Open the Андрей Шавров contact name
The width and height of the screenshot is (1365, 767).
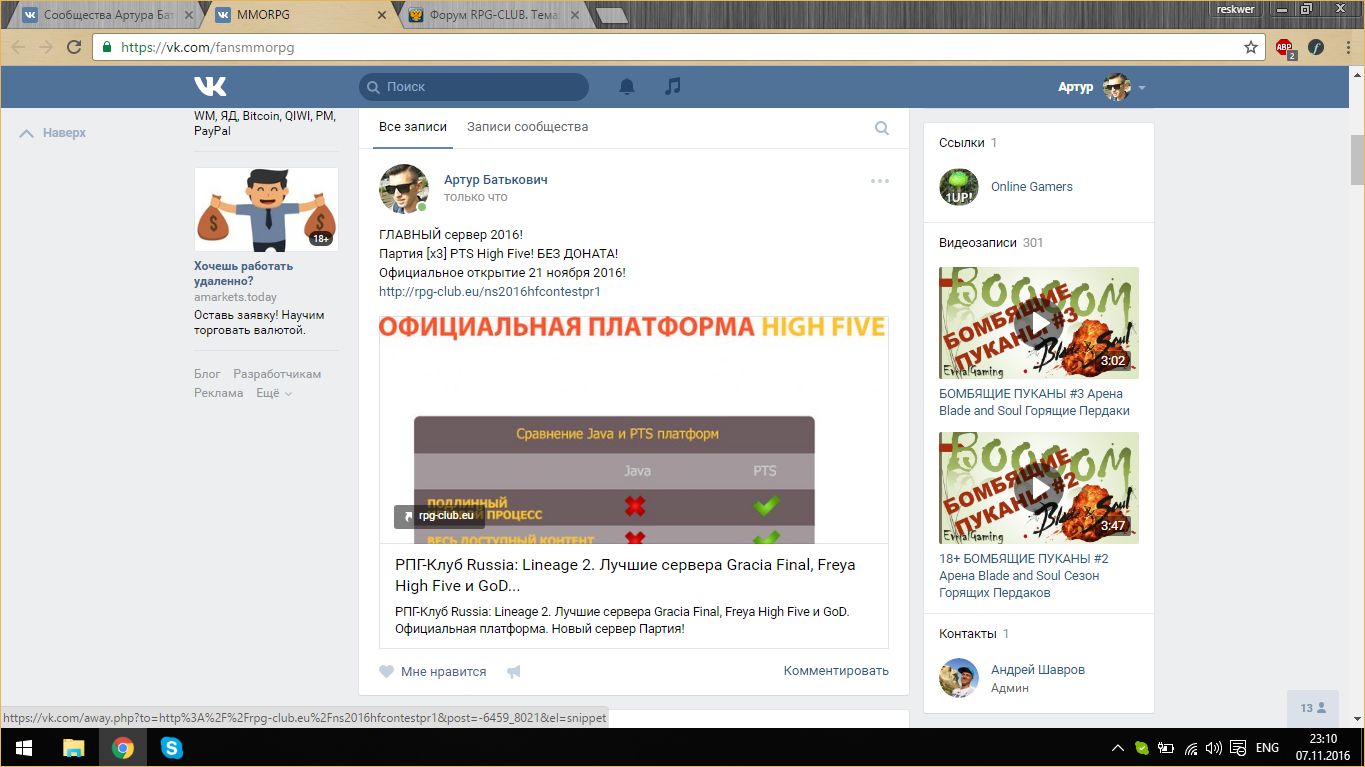coord(1037,670)
